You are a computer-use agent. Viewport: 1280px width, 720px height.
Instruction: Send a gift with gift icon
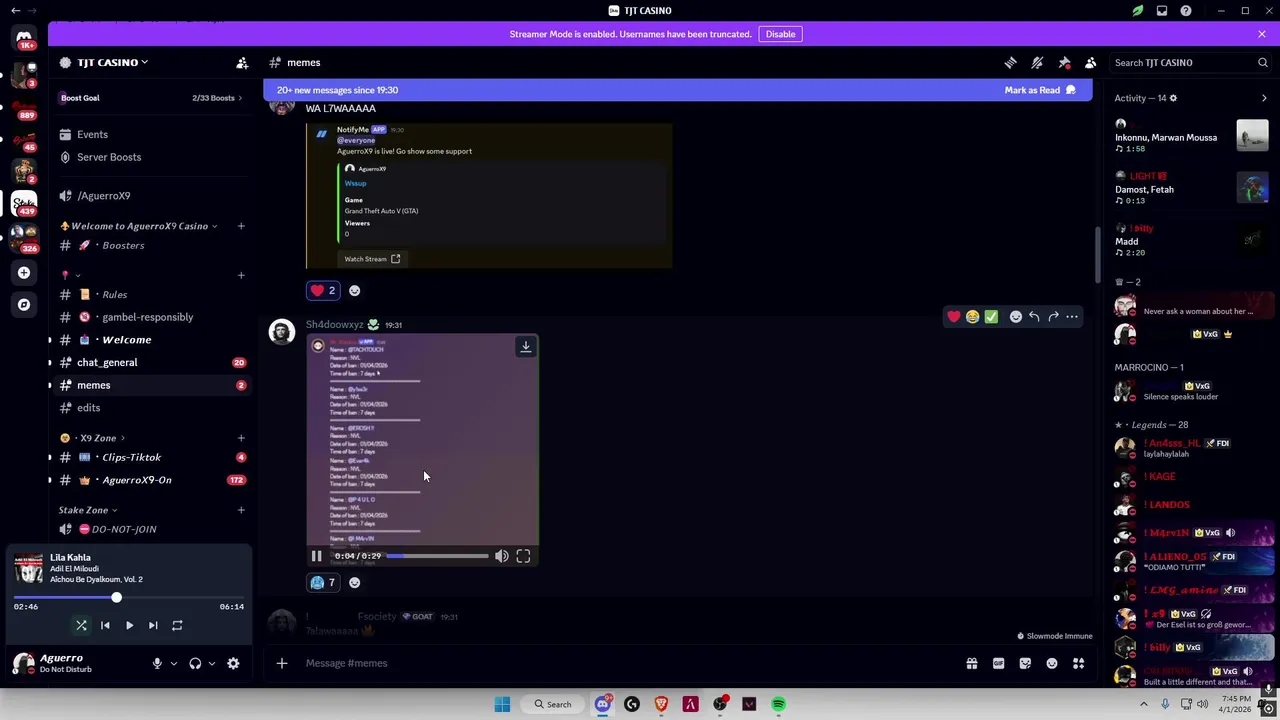coord(971,663)
